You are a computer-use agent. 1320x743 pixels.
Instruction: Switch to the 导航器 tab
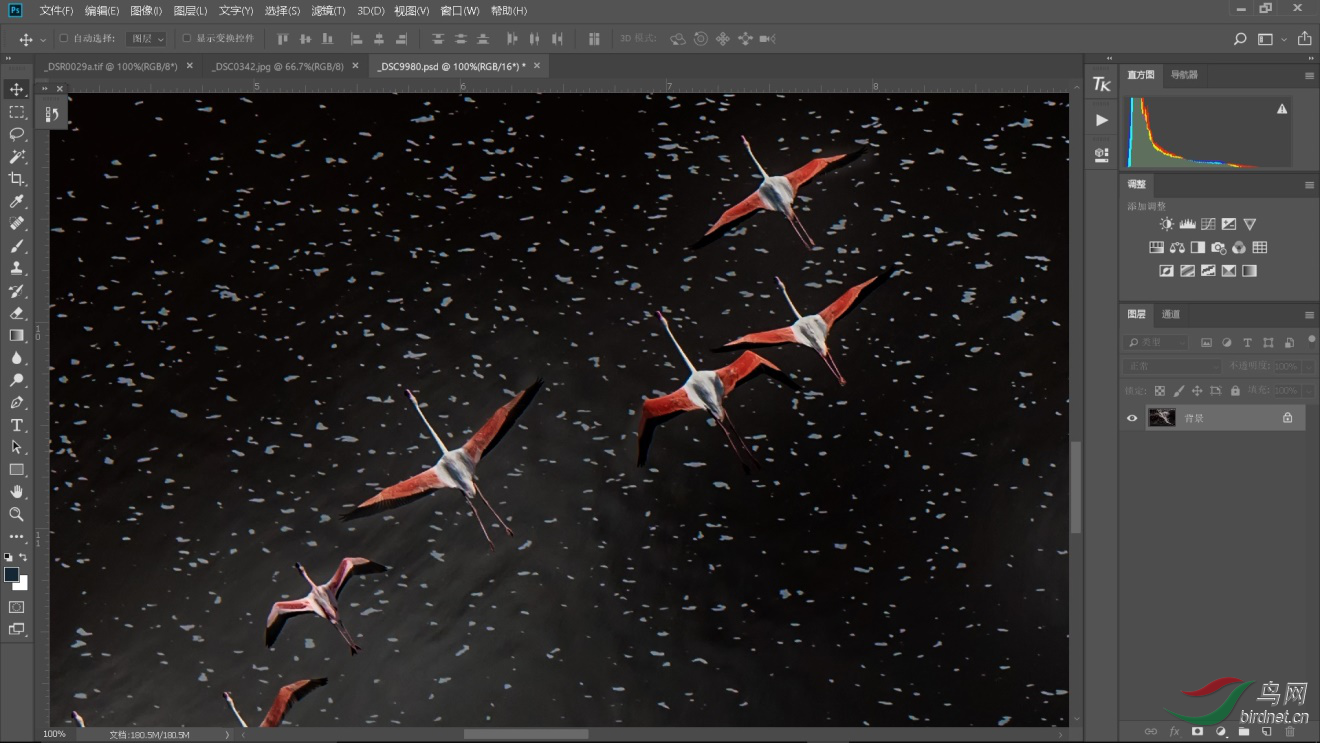point(1184,75)
